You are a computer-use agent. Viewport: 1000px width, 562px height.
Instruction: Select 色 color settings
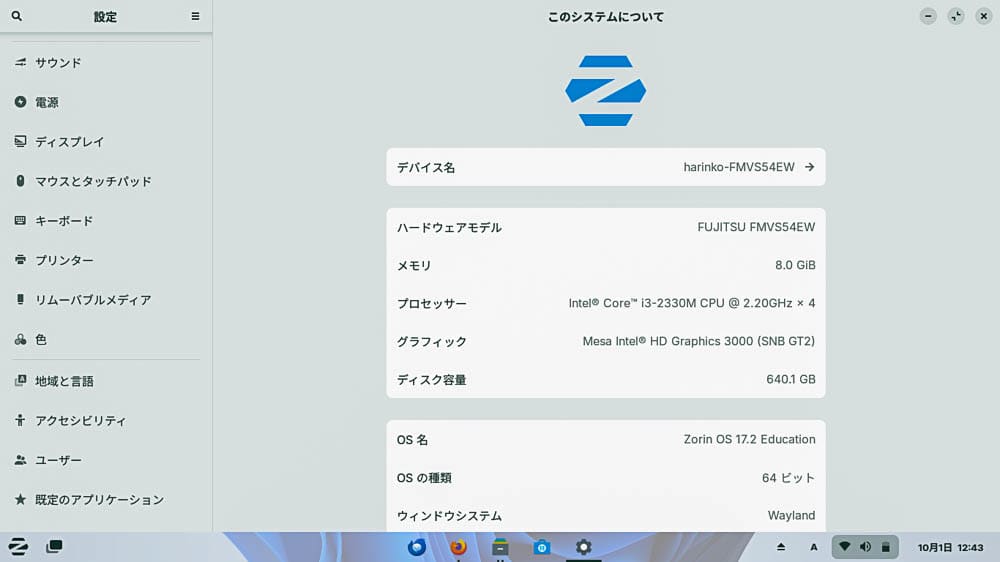41,340
